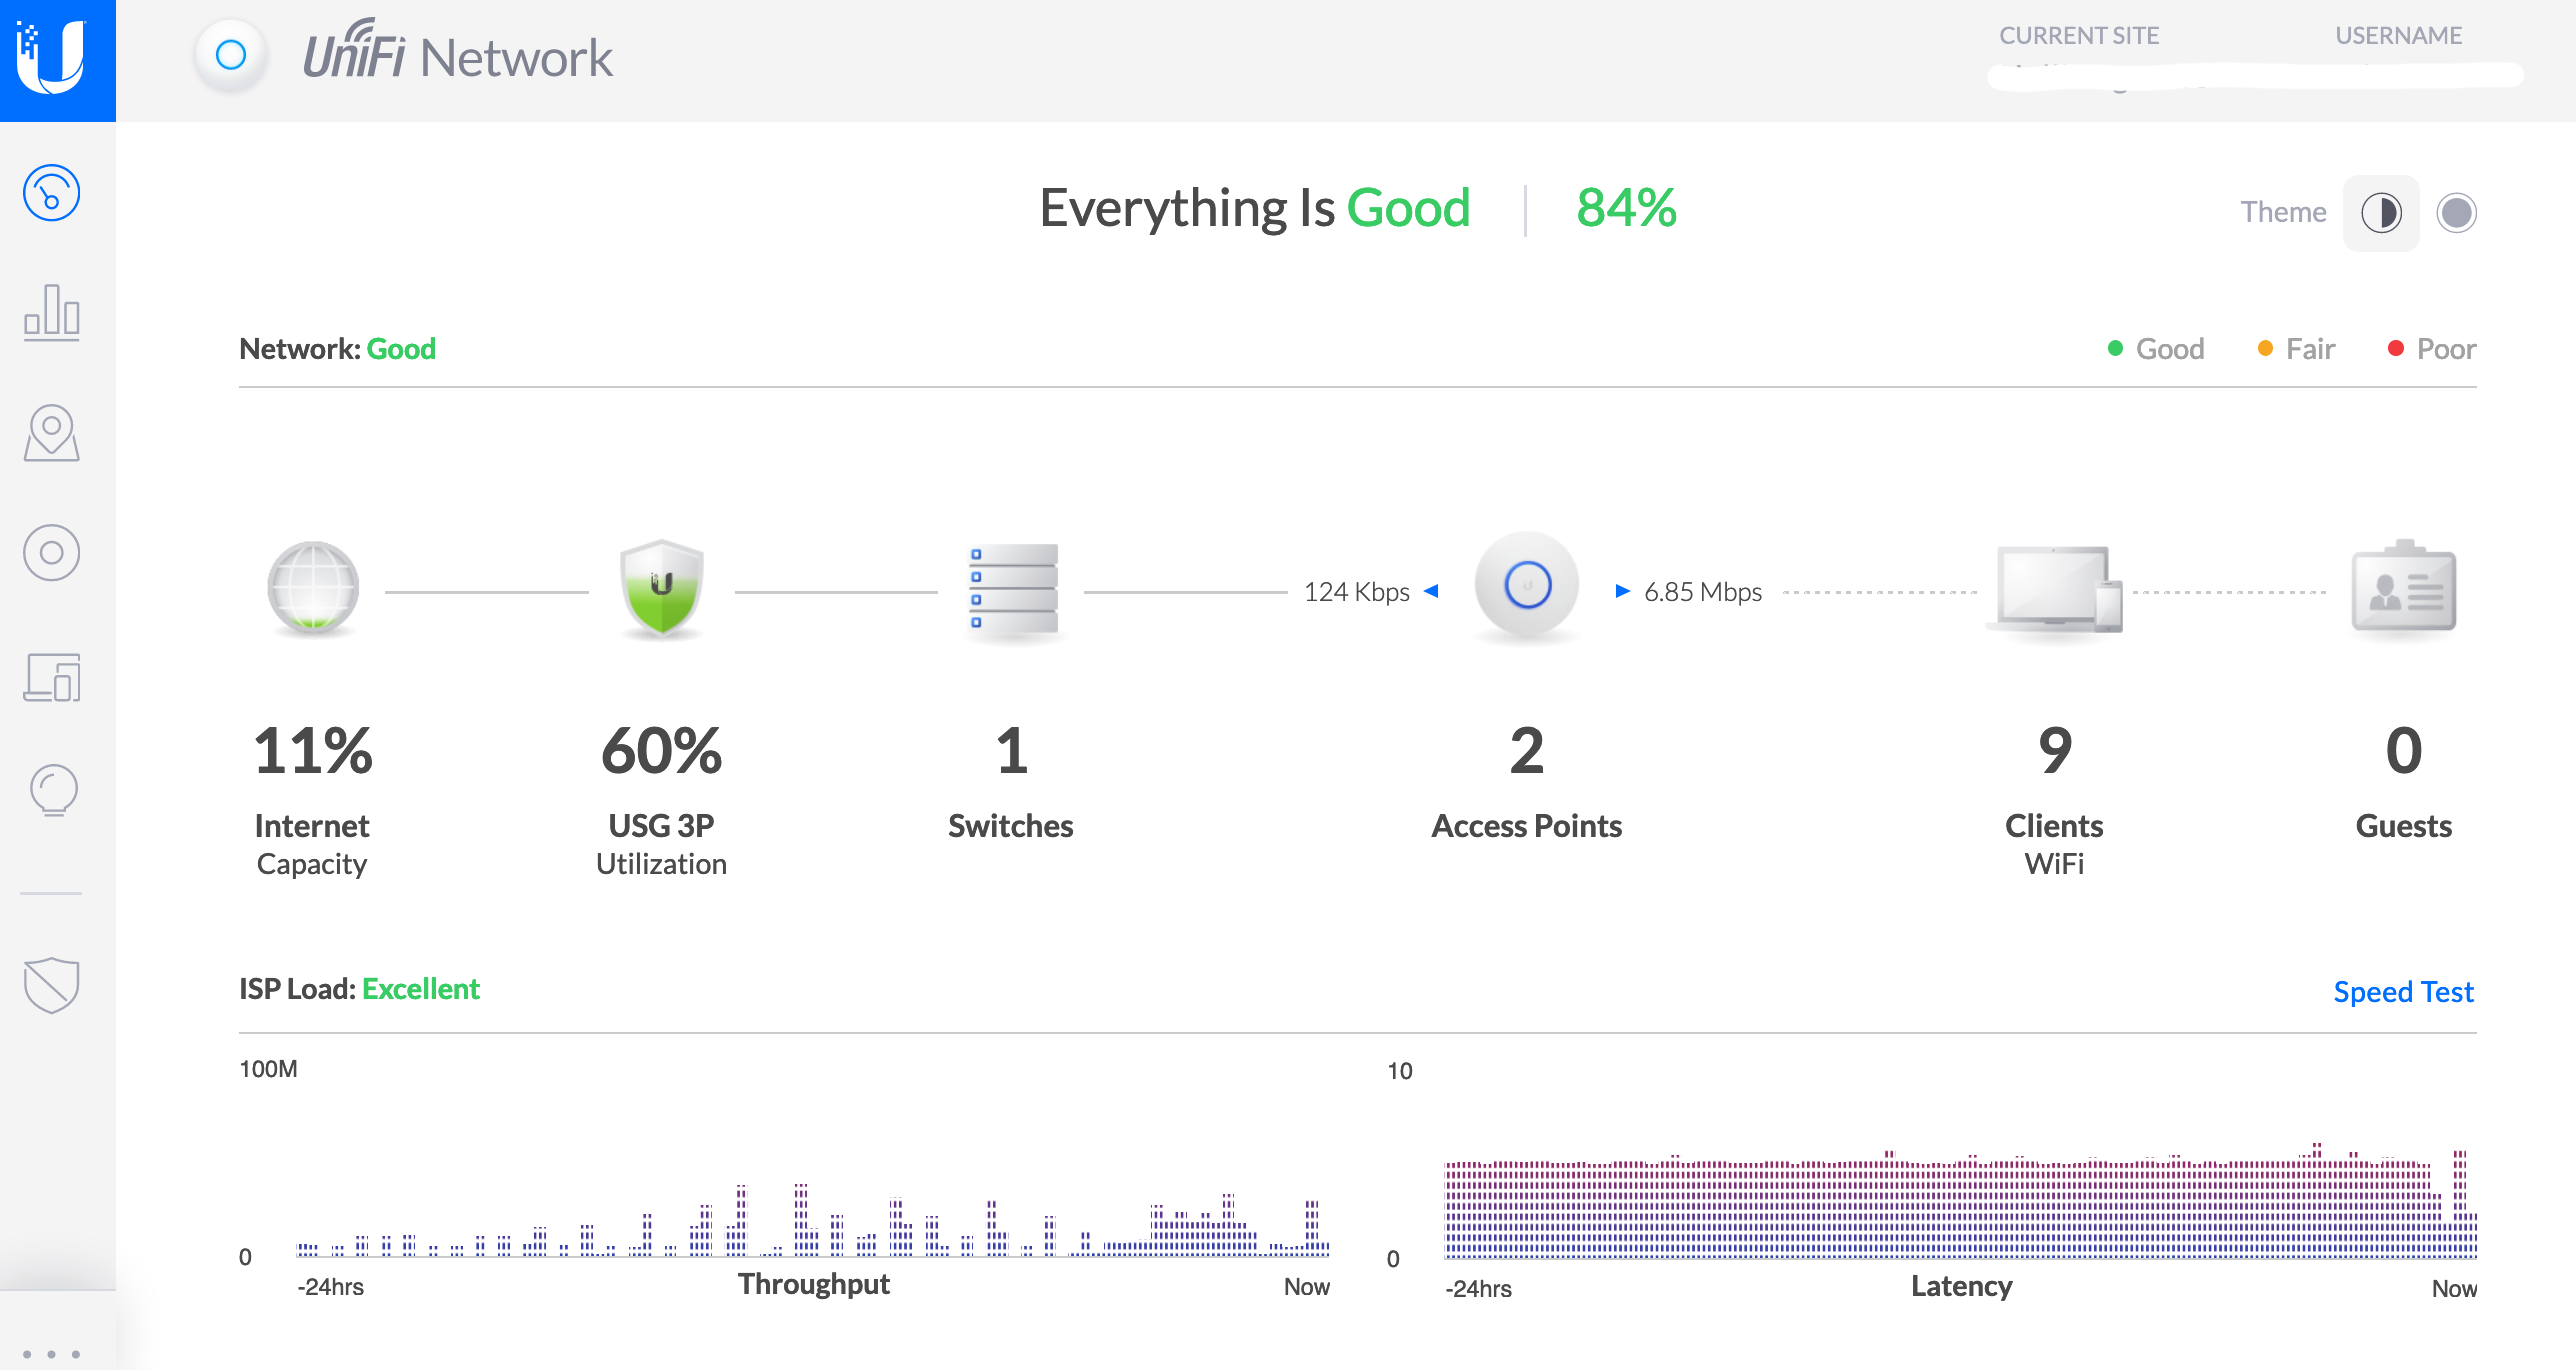
Task: Click the round status indicator beside UniFi Network
Action: click(231, 55)
